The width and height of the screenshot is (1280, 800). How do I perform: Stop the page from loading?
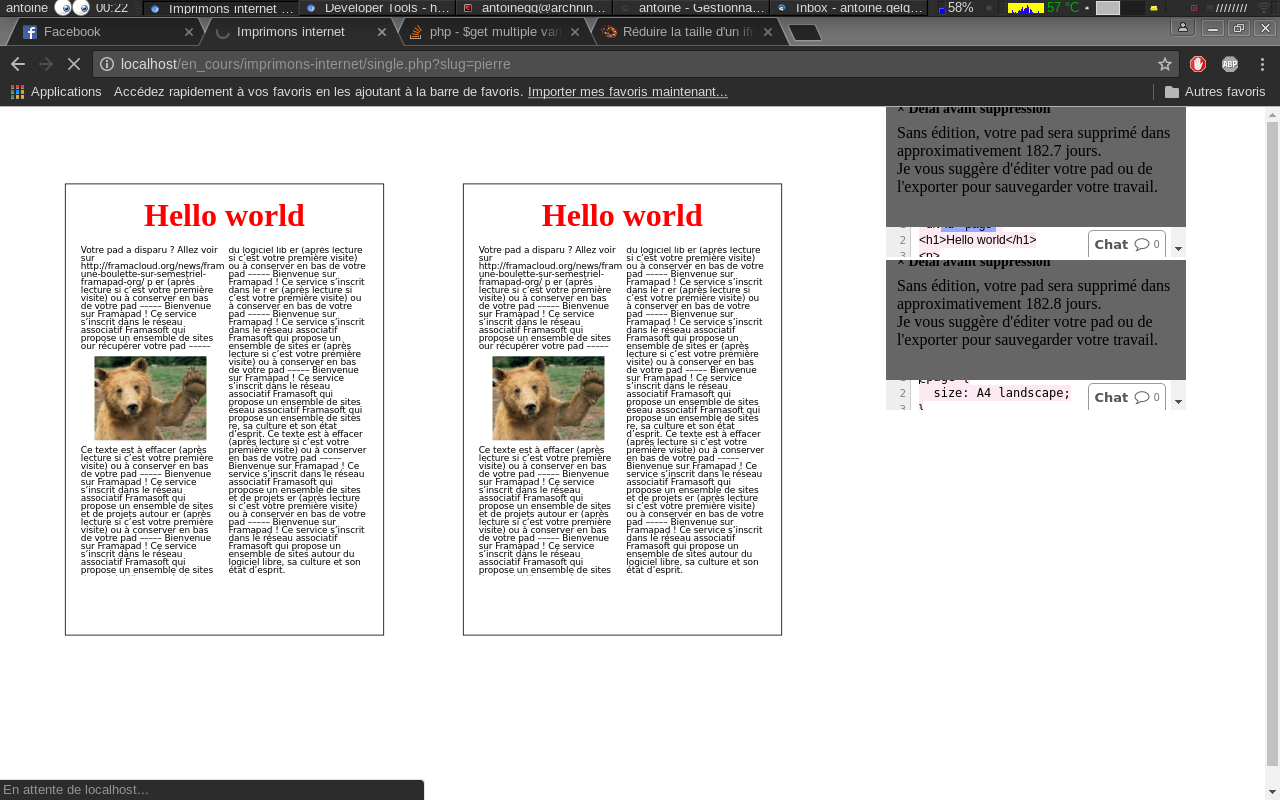pyautogui.click(x=73, y=64)
